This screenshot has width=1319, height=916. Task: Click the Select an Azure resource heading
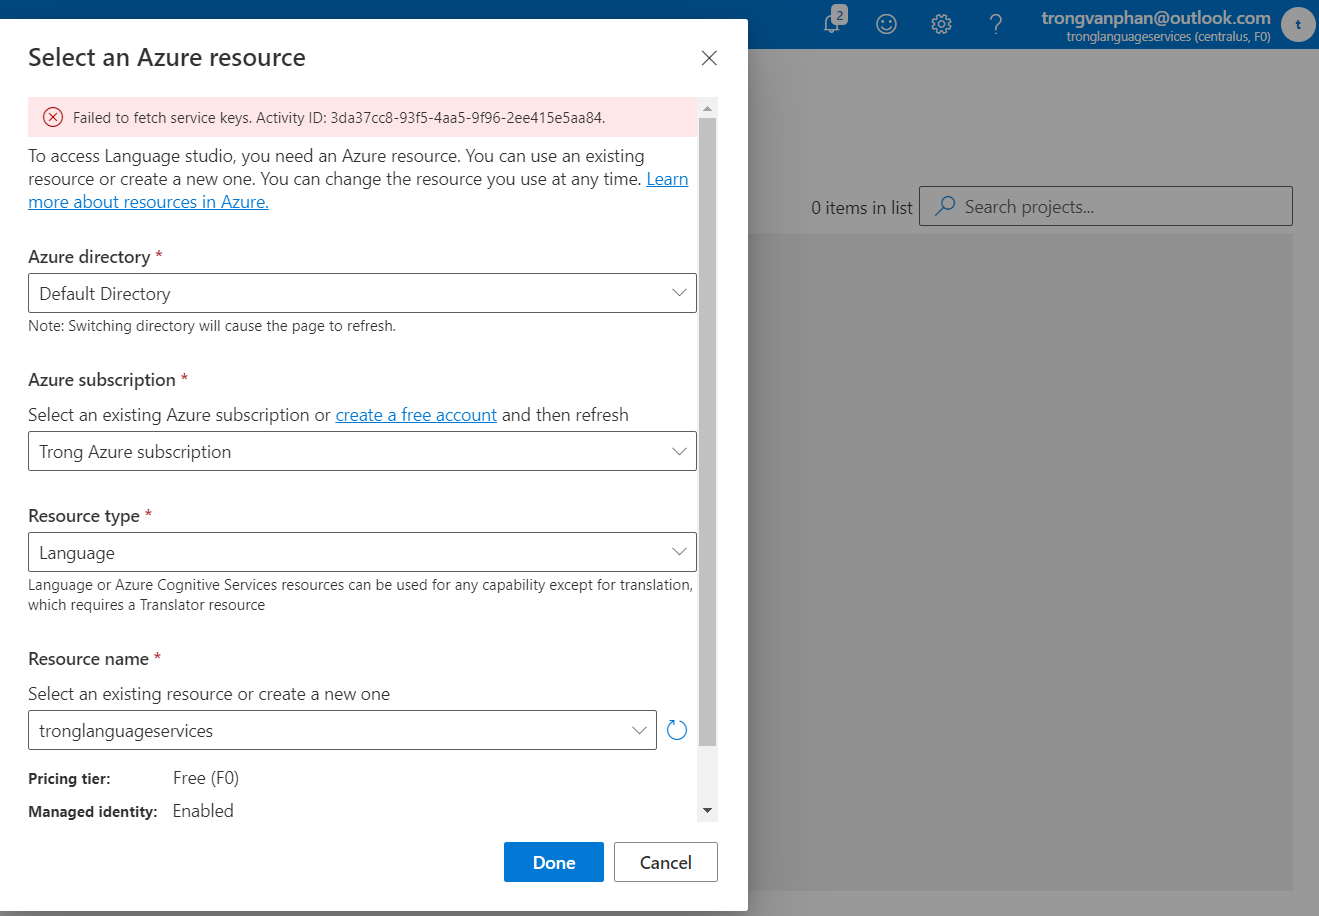click(167, 58)
